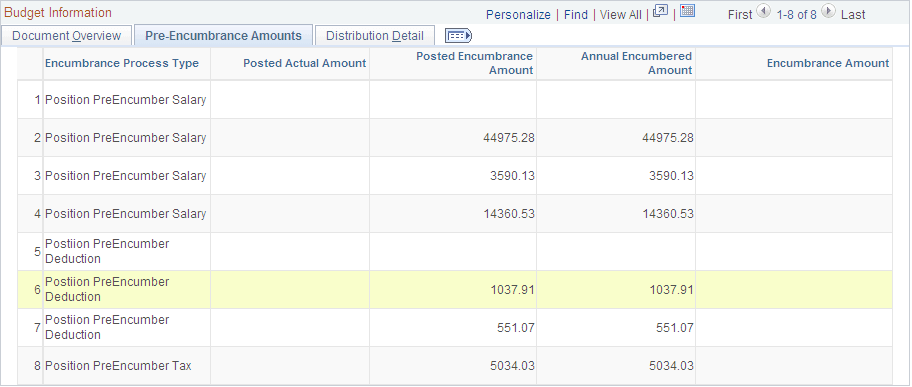Click Posted Encumbrance Amount 14360.53 in row 4
Screen dimensions: 912x387
[509, 214]
